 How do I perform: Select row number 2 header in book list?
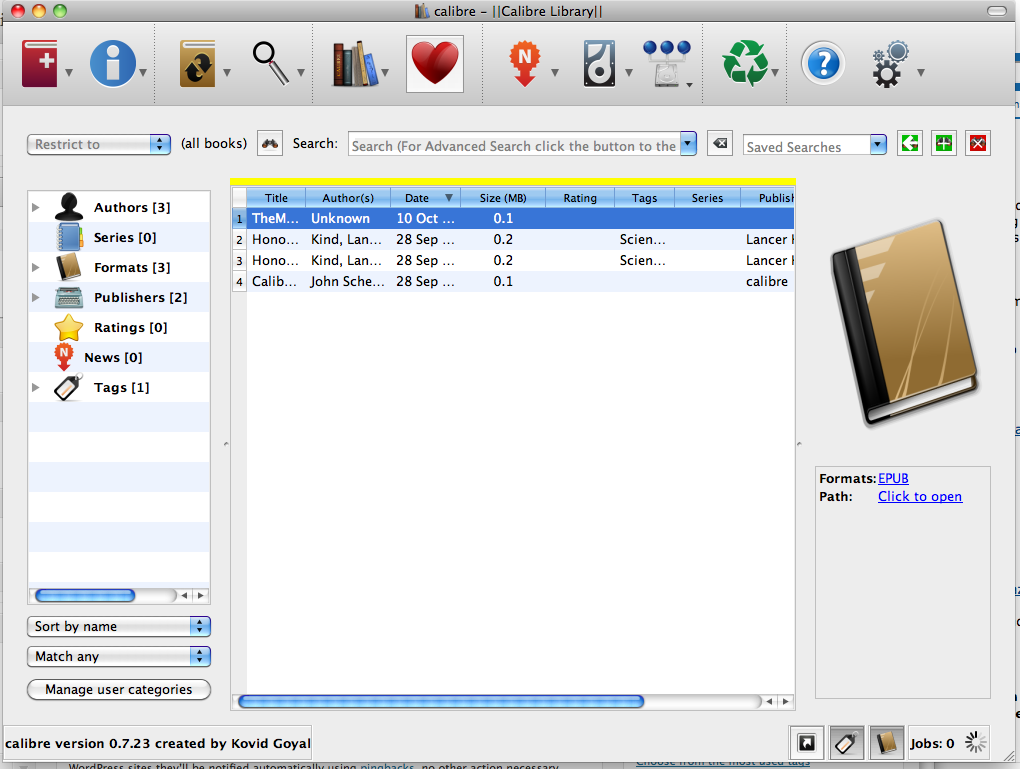(239, 240)
